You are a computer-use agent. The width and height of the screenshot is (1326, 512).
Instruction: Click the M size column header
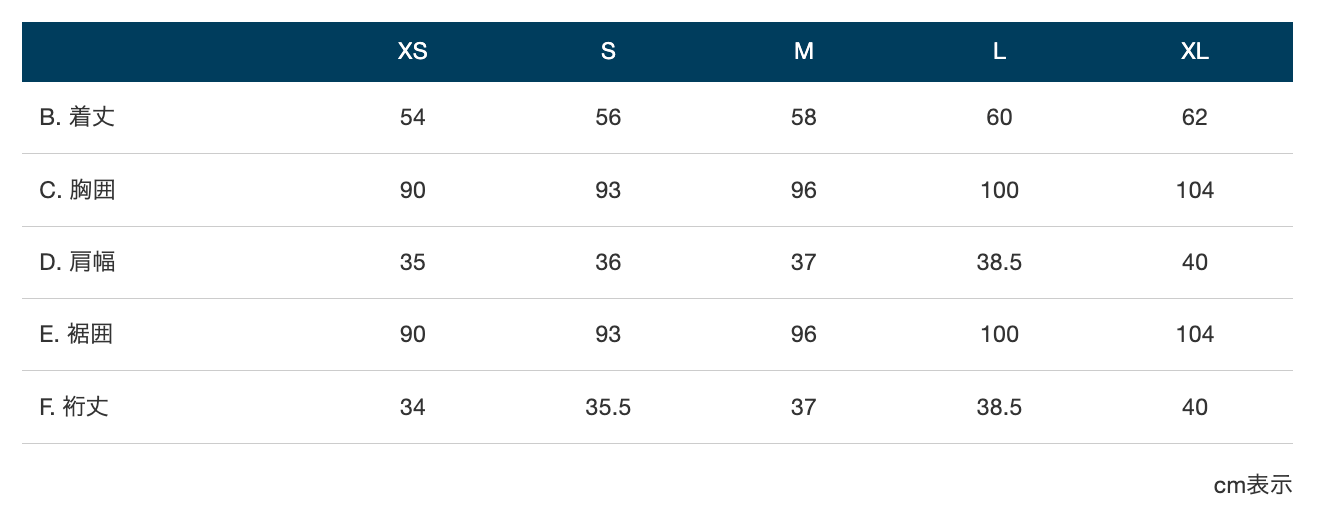803,52
